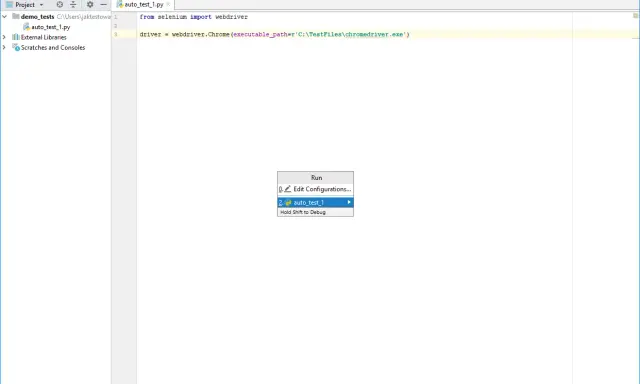Collapse the demo_tests project folder
This screenshot has width=640, height=384.
click(4, 17)
